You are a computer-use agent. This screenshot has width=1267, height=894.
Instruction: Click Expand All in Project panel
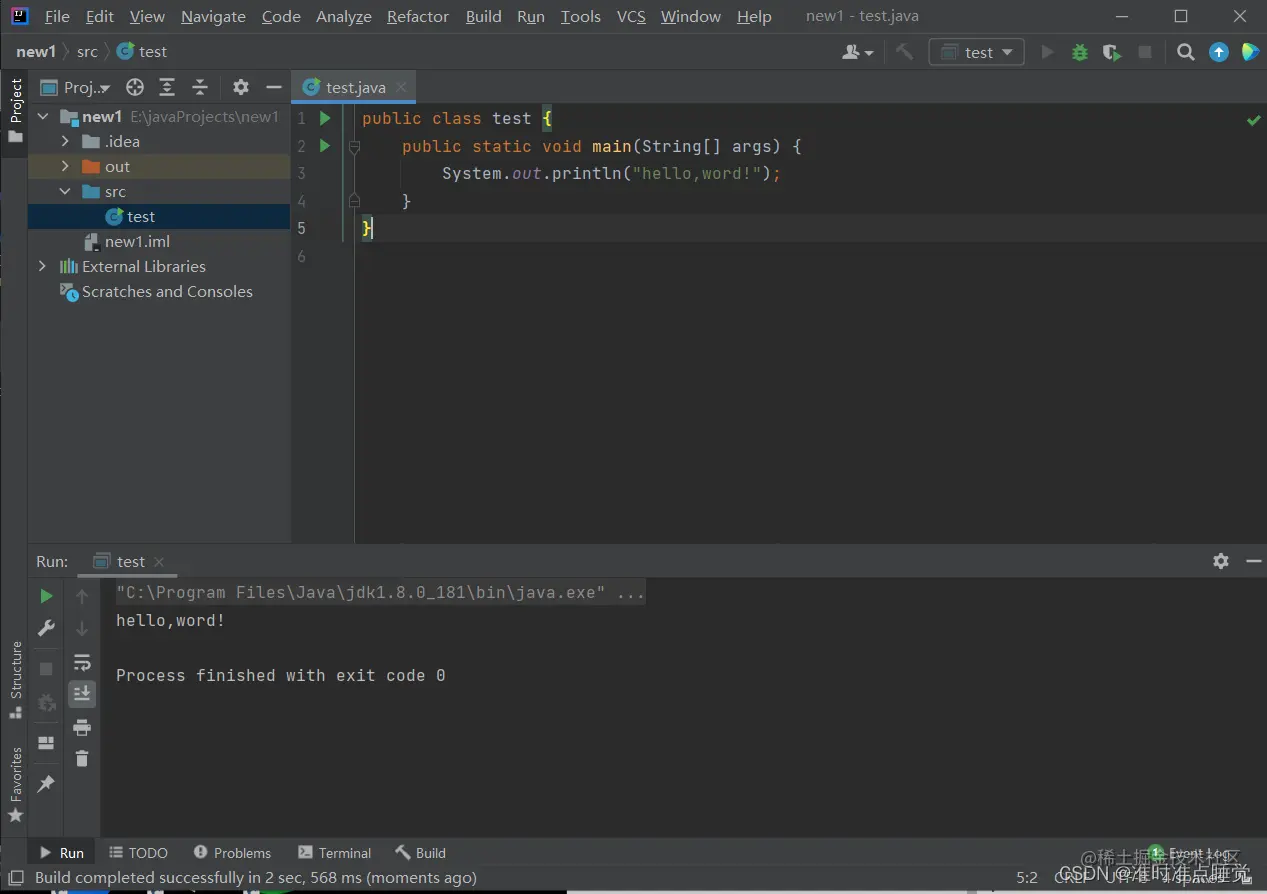click(167, 87)
